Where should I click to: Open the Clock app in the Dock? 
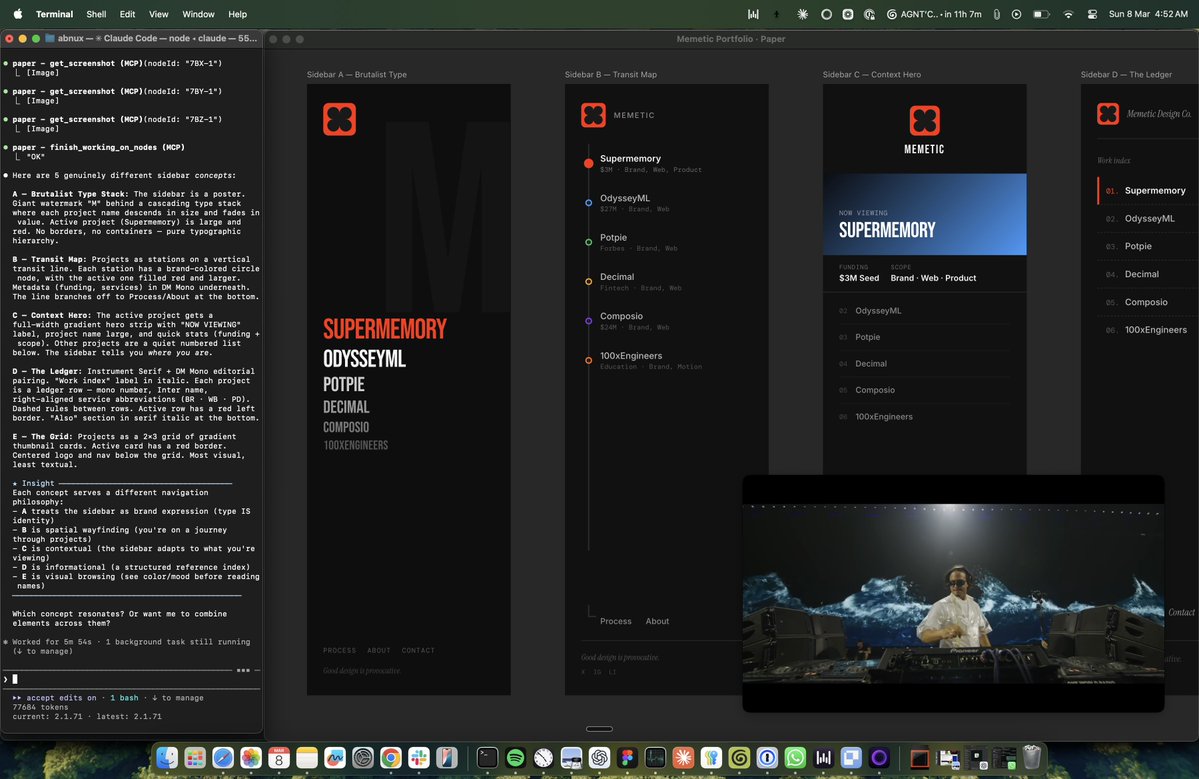pos(543,758)
